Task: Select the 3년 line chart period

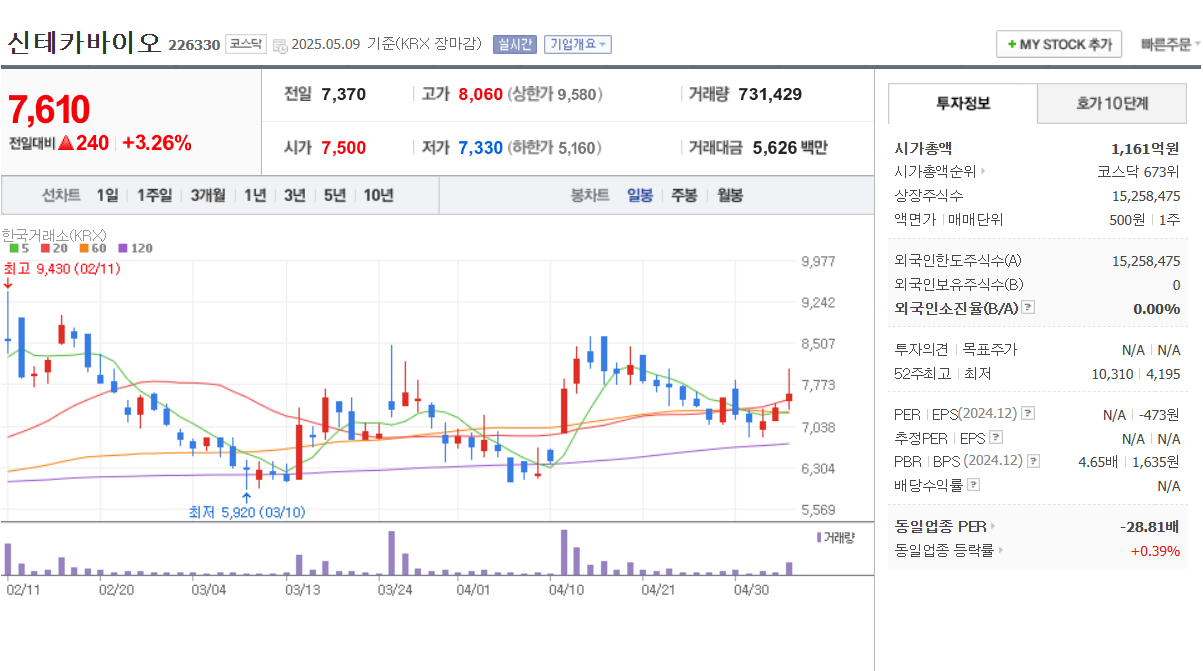Action: click(x=294, y=195)
